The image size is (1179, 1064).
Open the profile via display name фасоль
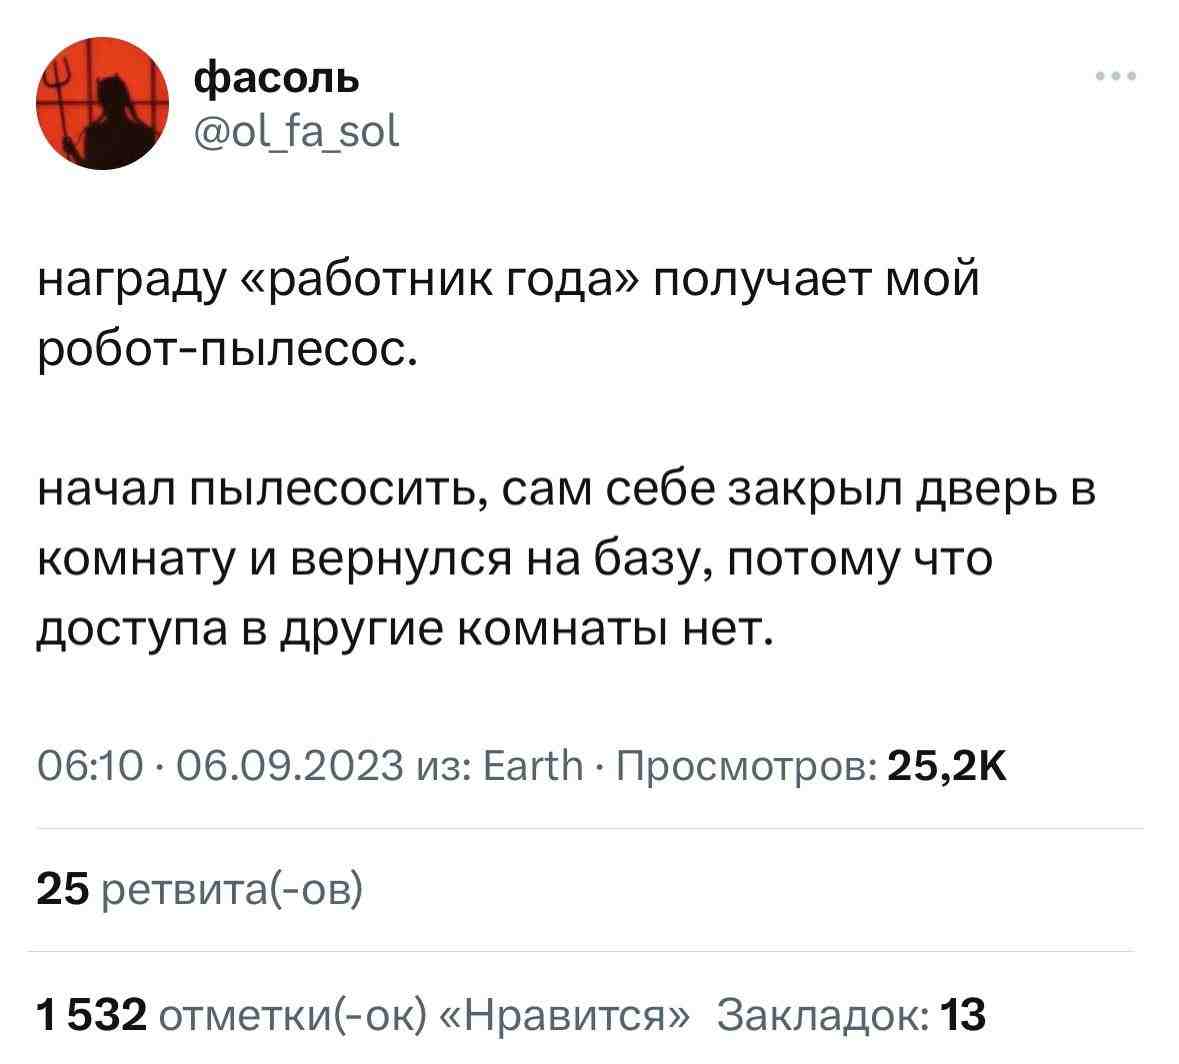(276, 76)
